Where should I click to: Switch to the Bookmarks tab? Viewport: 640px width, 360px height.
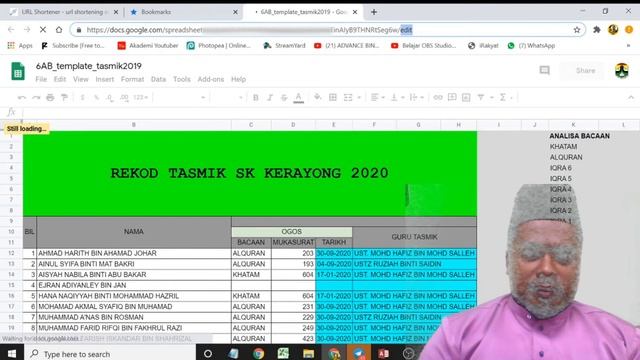pyautogui.click(x=183, y=12)
